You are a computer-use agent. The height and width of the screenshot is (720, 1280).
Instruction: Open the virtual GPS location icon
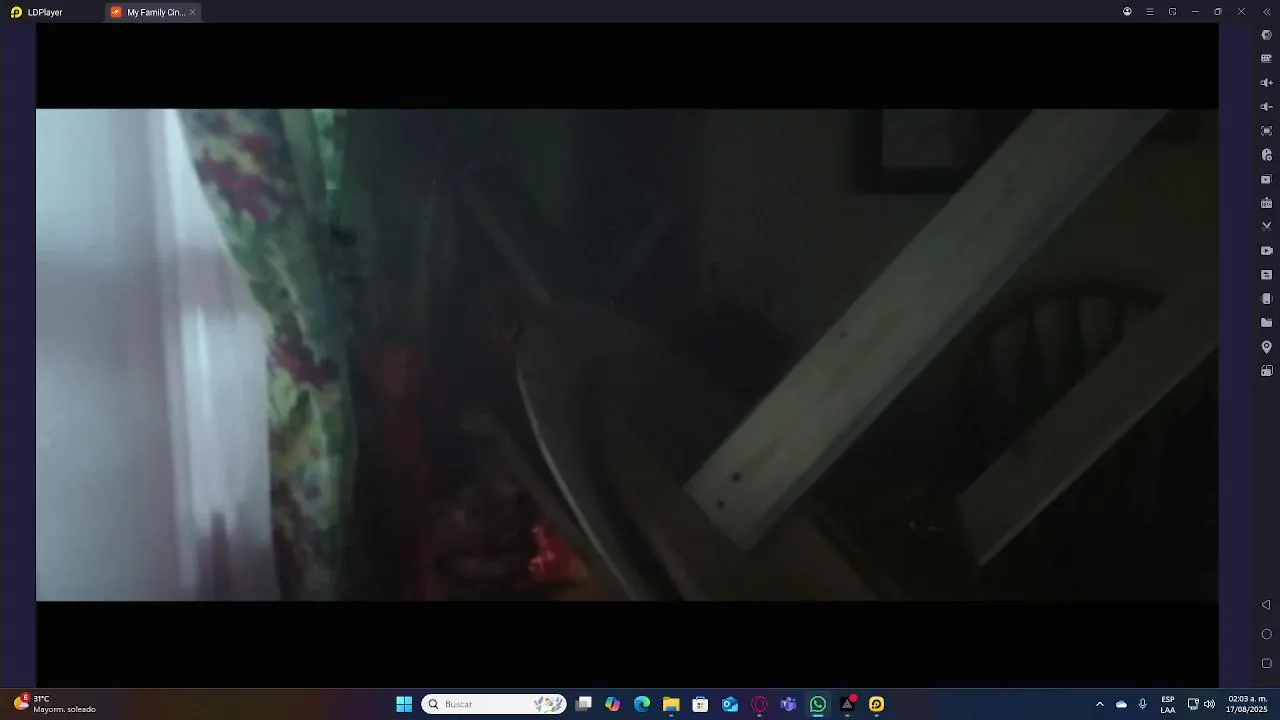[1266, 347]
